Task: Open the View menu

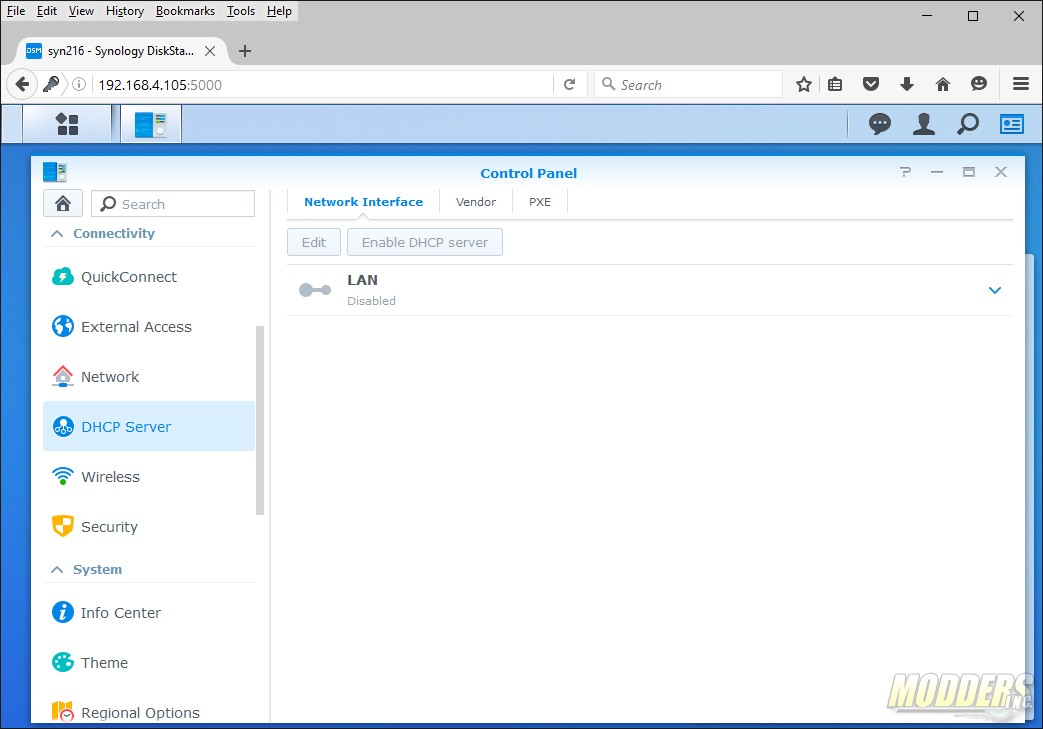Action: 81,11
